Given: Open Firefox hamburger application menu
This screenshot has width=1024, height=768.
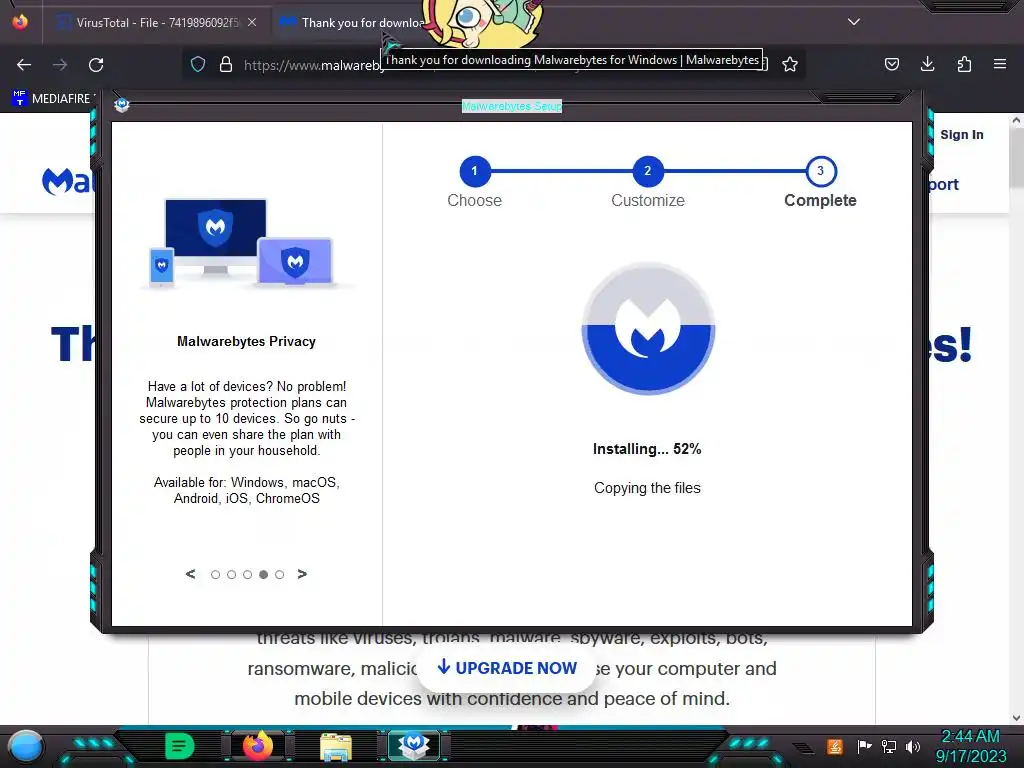Looking at the screenshot, I should [999, 64].
